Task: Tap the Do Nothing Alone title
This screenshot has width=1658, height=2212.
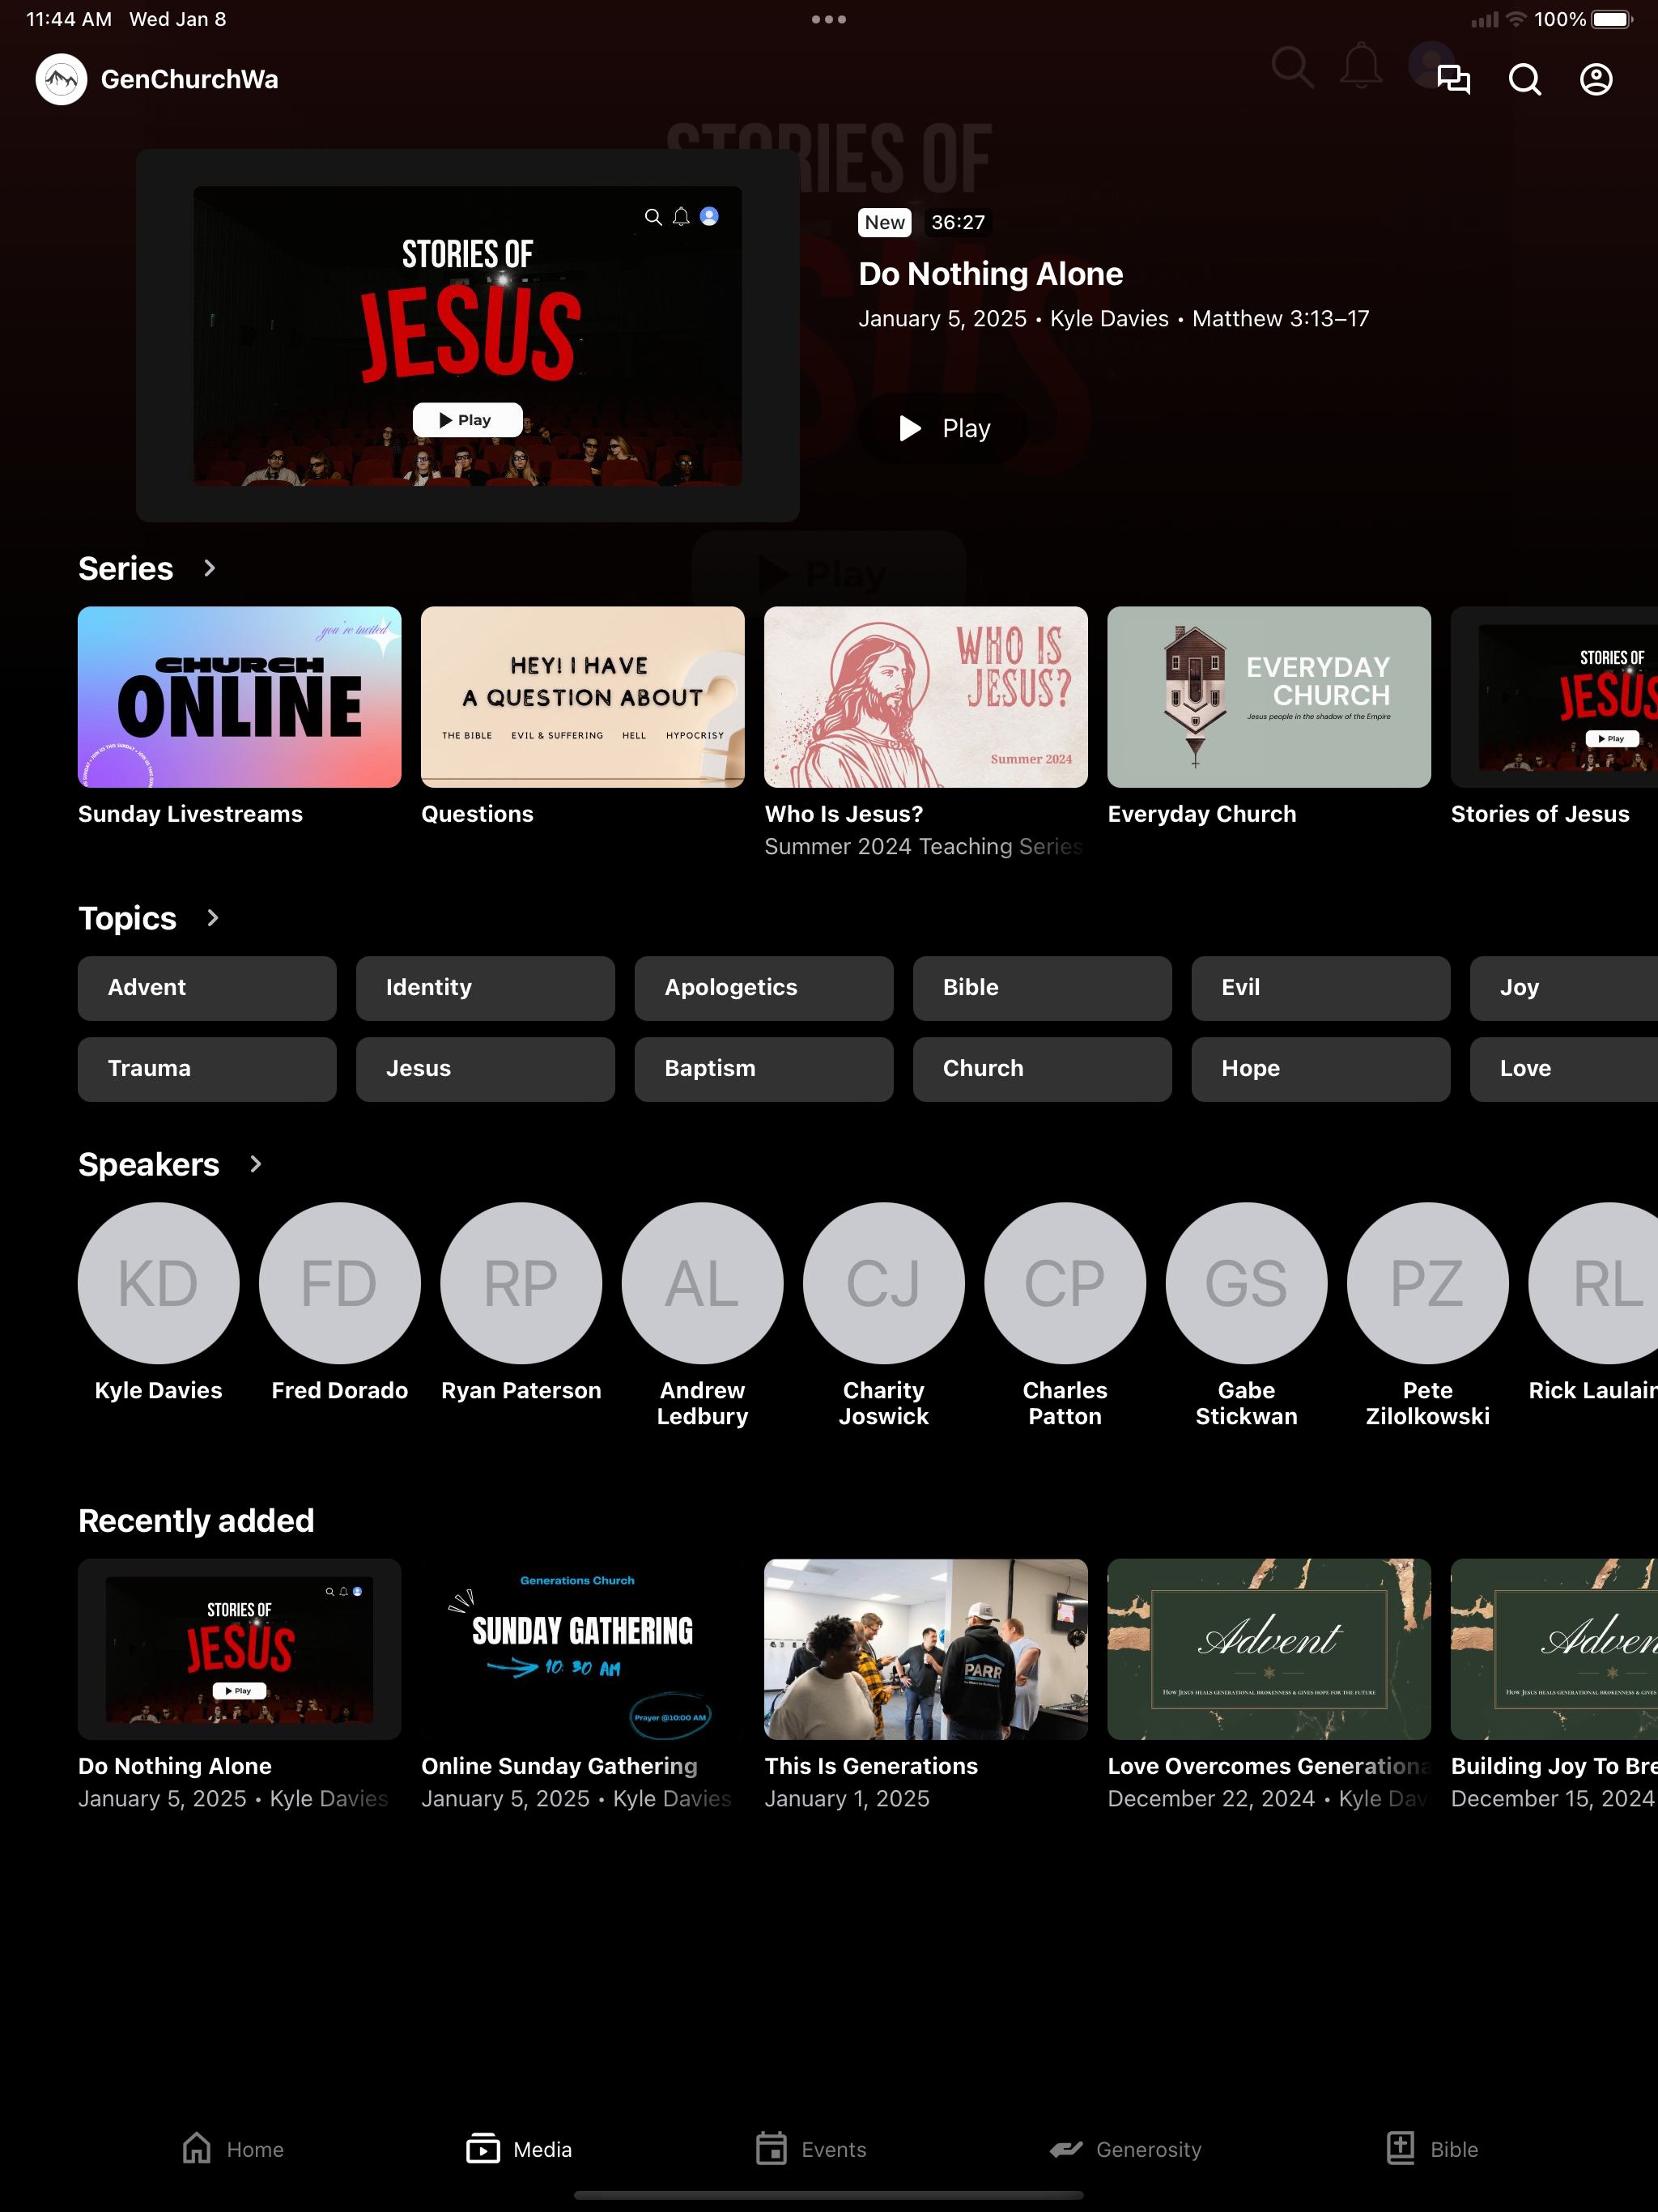Action: coord(991,274)
